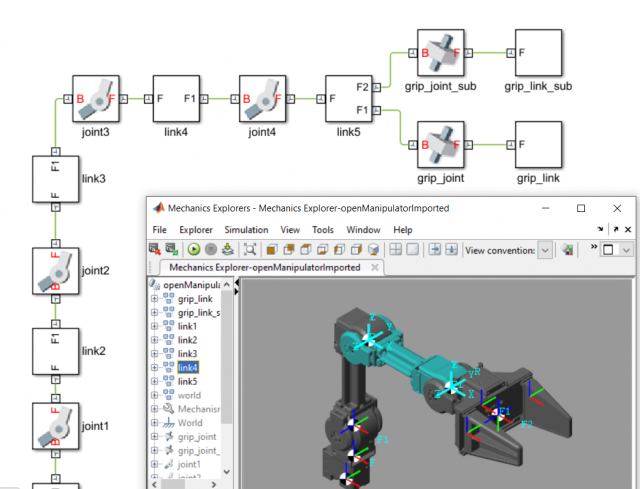Select the Mechanism Configuration wrench item

click(199, 409)
